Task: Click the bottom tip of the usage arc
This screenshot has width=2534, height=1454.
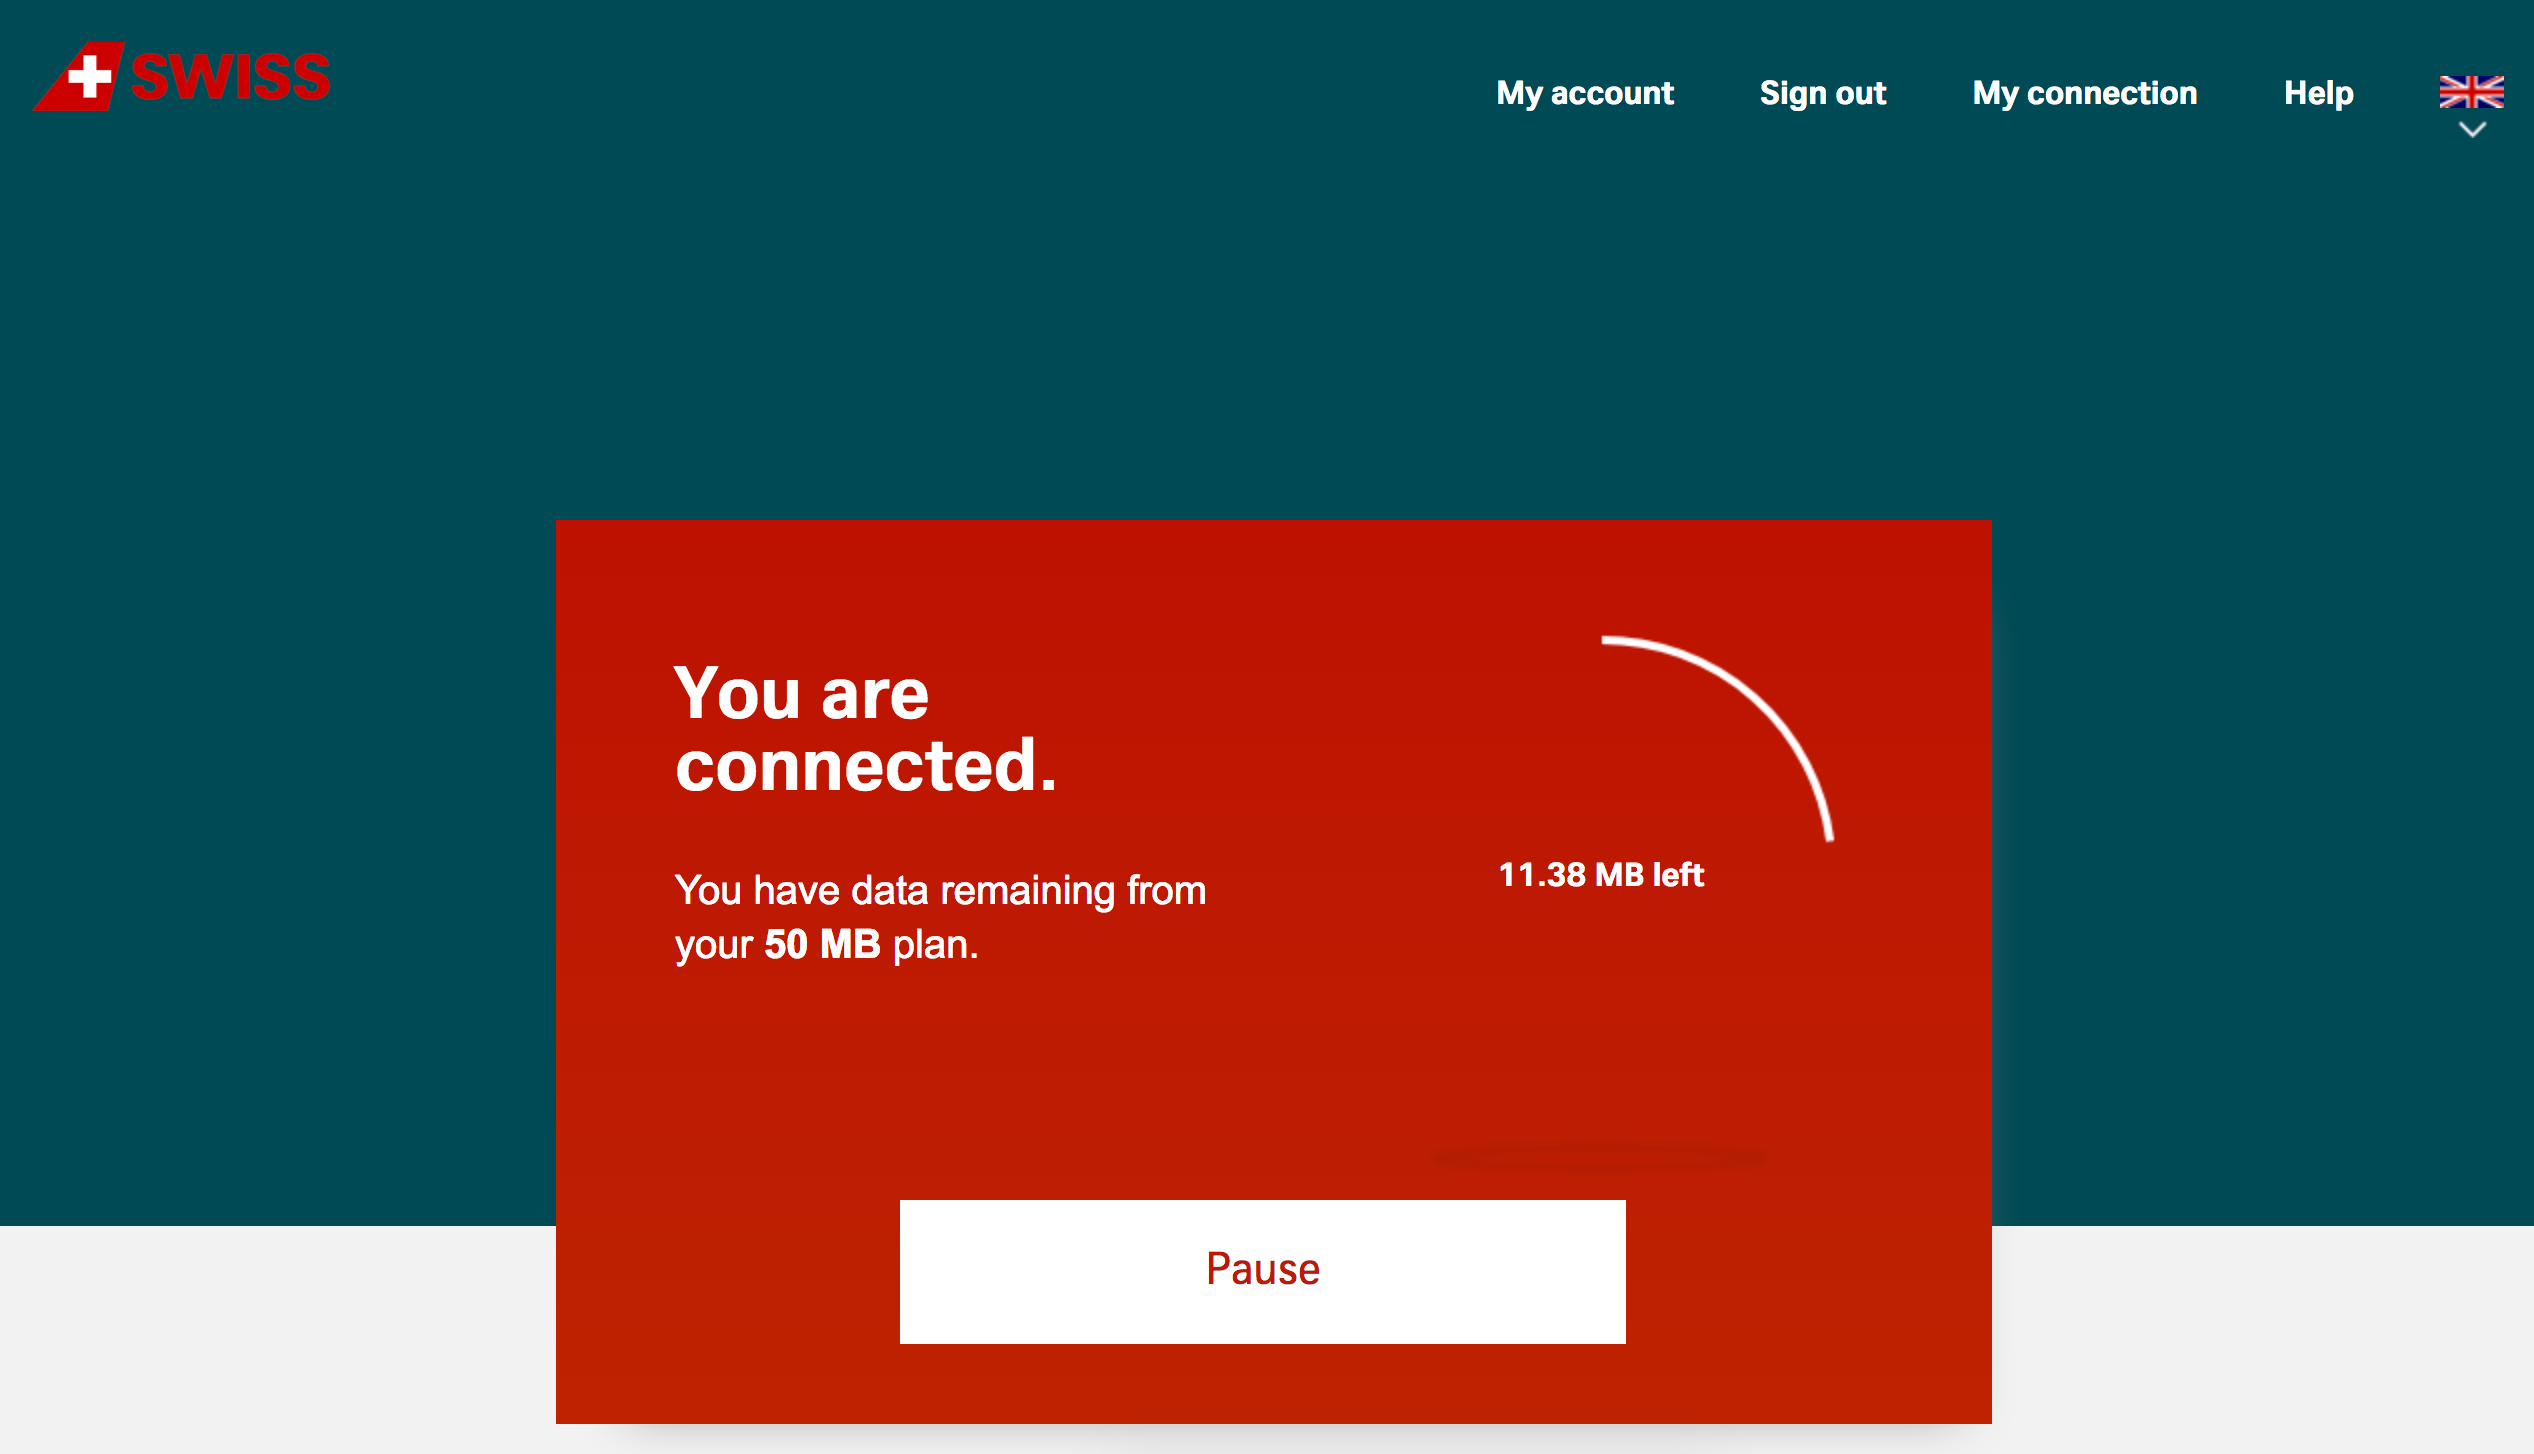Action: pyautogui.click(x=1829, y=836)
